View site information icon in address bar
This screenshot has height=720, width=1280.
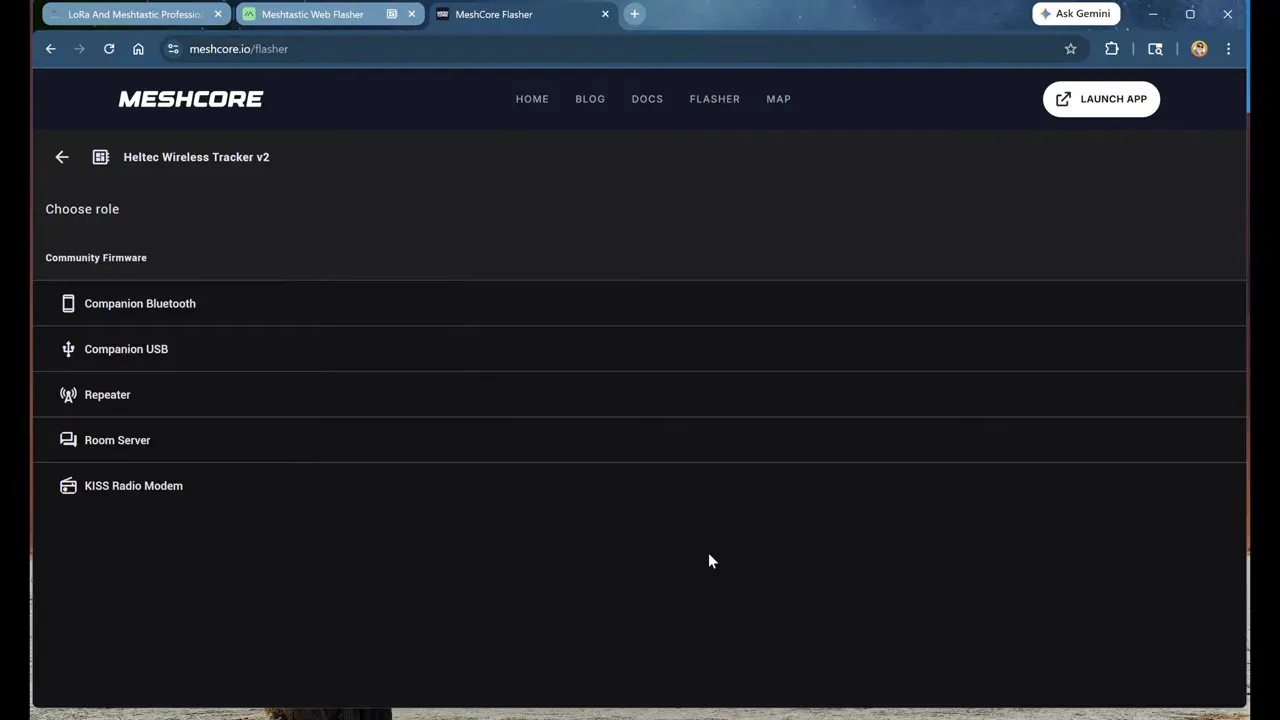[173, 49]
